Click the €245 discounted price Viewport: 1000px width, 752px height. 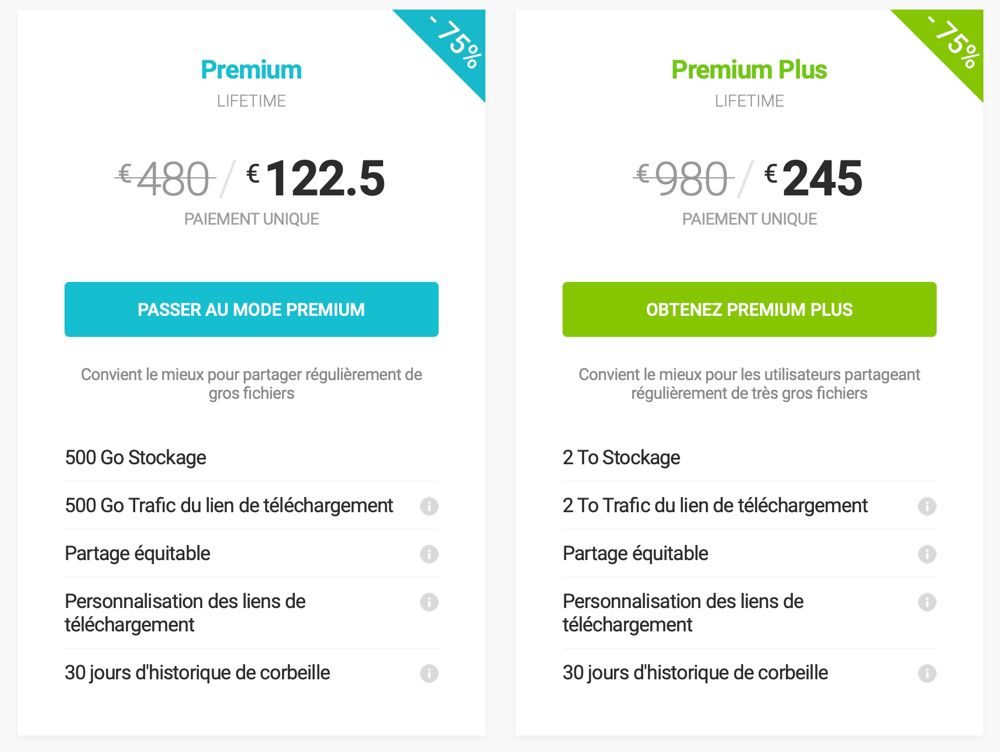click(x=816, y=179)
